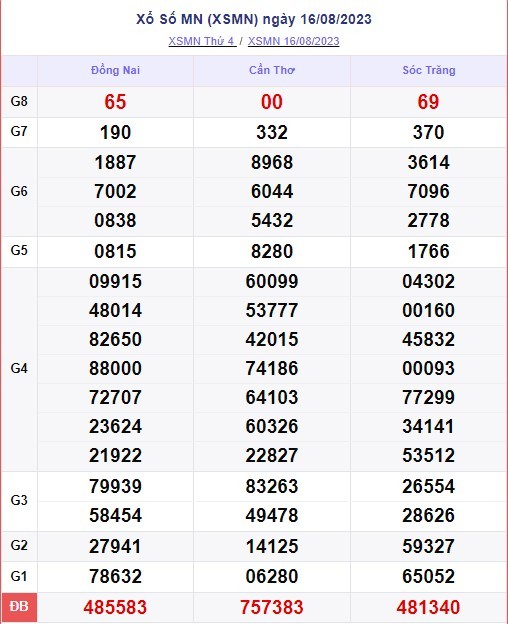The image size is (508, 624).
Task: Click the G2 number 14125
Action: (272, 546)
